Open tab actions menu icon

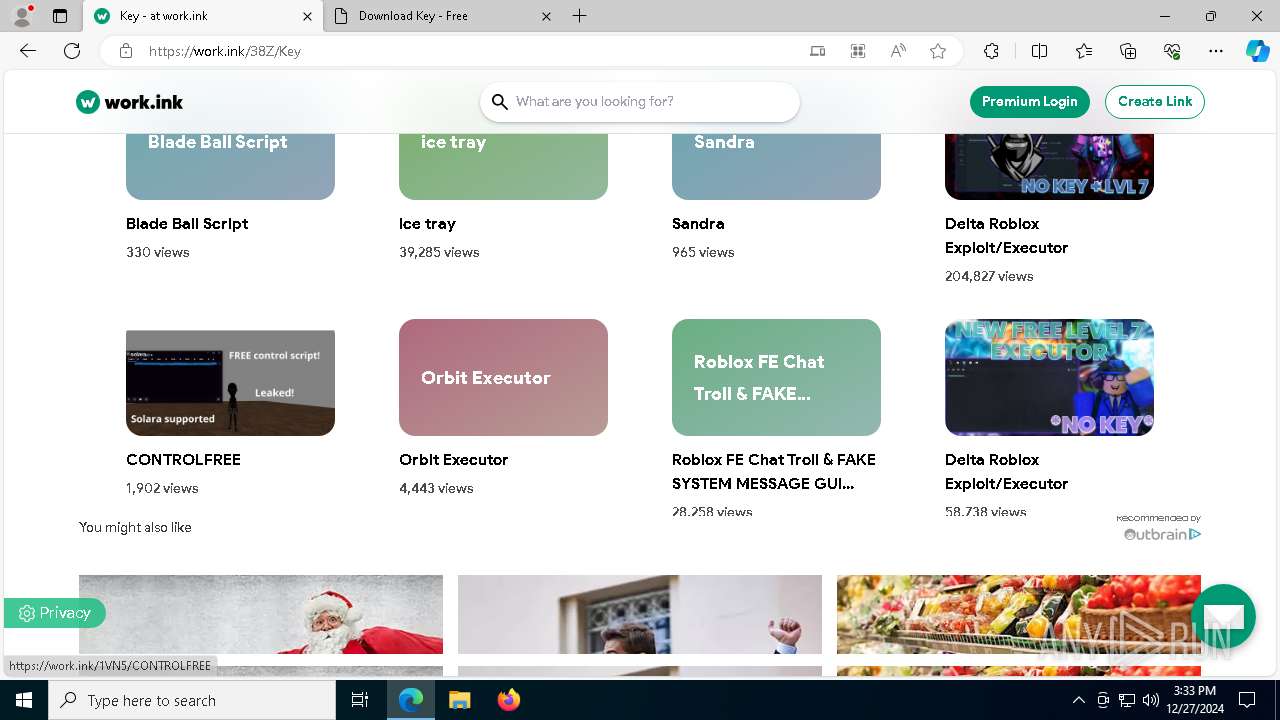(x=60, y=16)
